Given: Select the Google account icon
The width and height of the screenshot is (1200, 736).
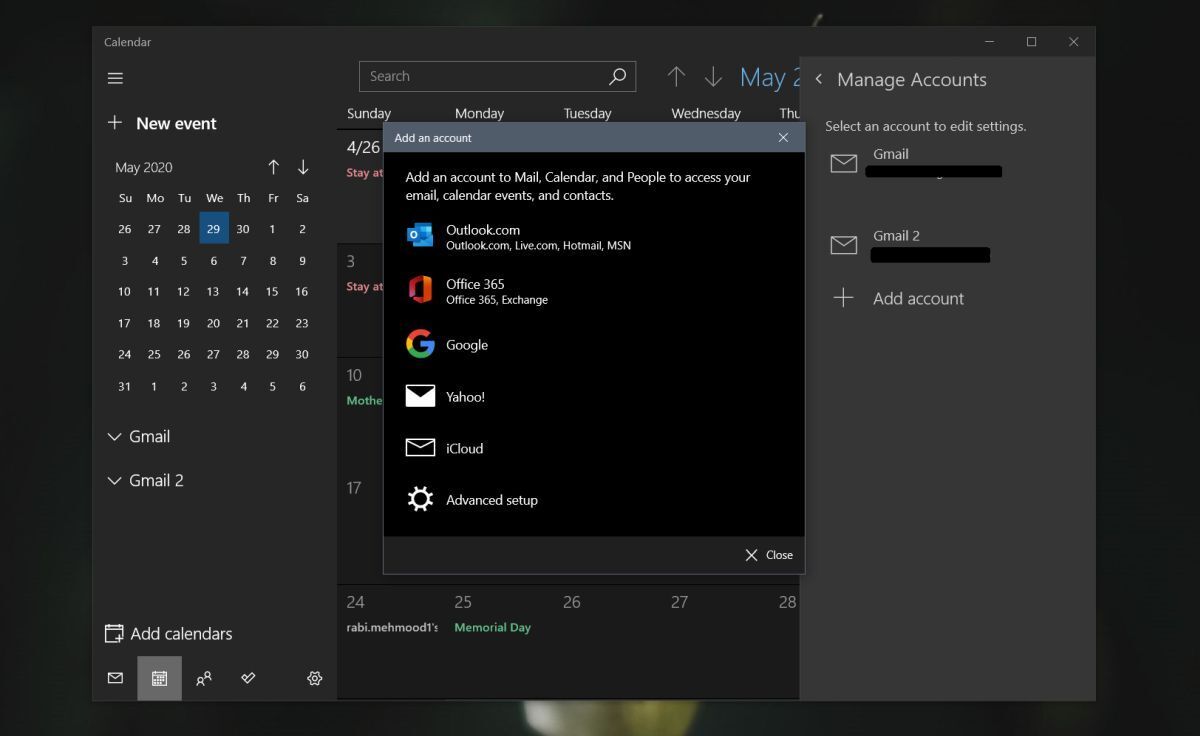Looking at the screenshot, I should click(x=420, y=344).
